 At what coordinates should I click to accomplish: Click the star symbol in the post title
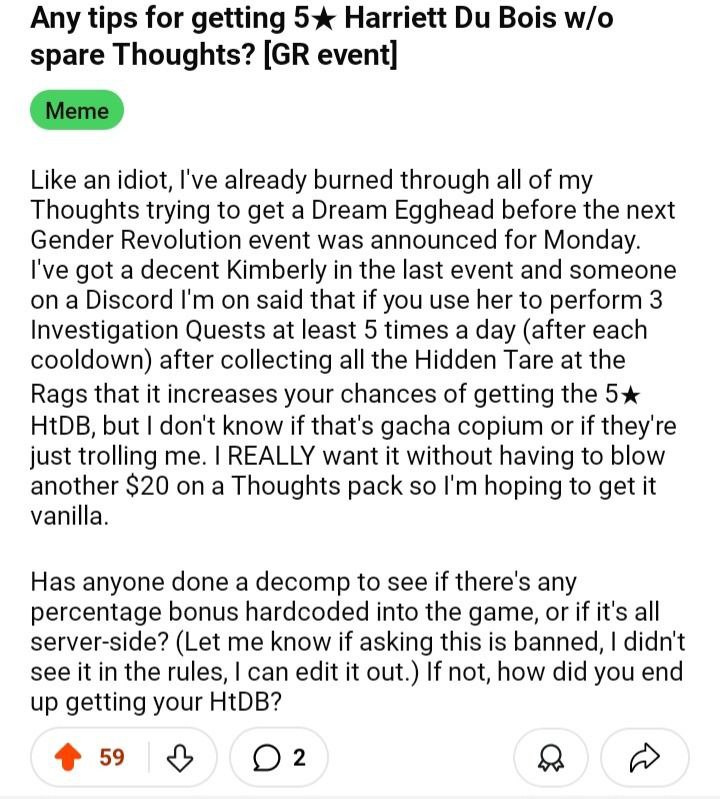[323, 19]
